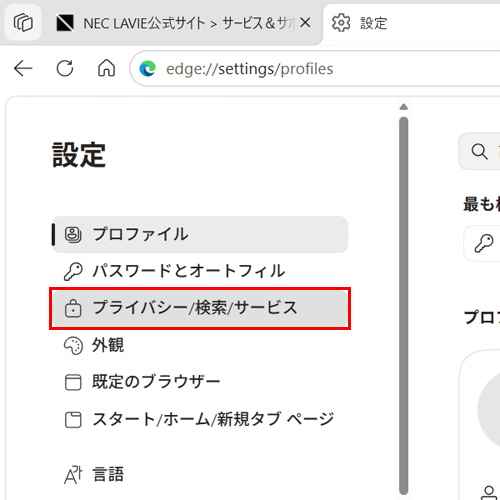
Task: Click the key icon card on the right pane
Action: click(x=484, y=243)
